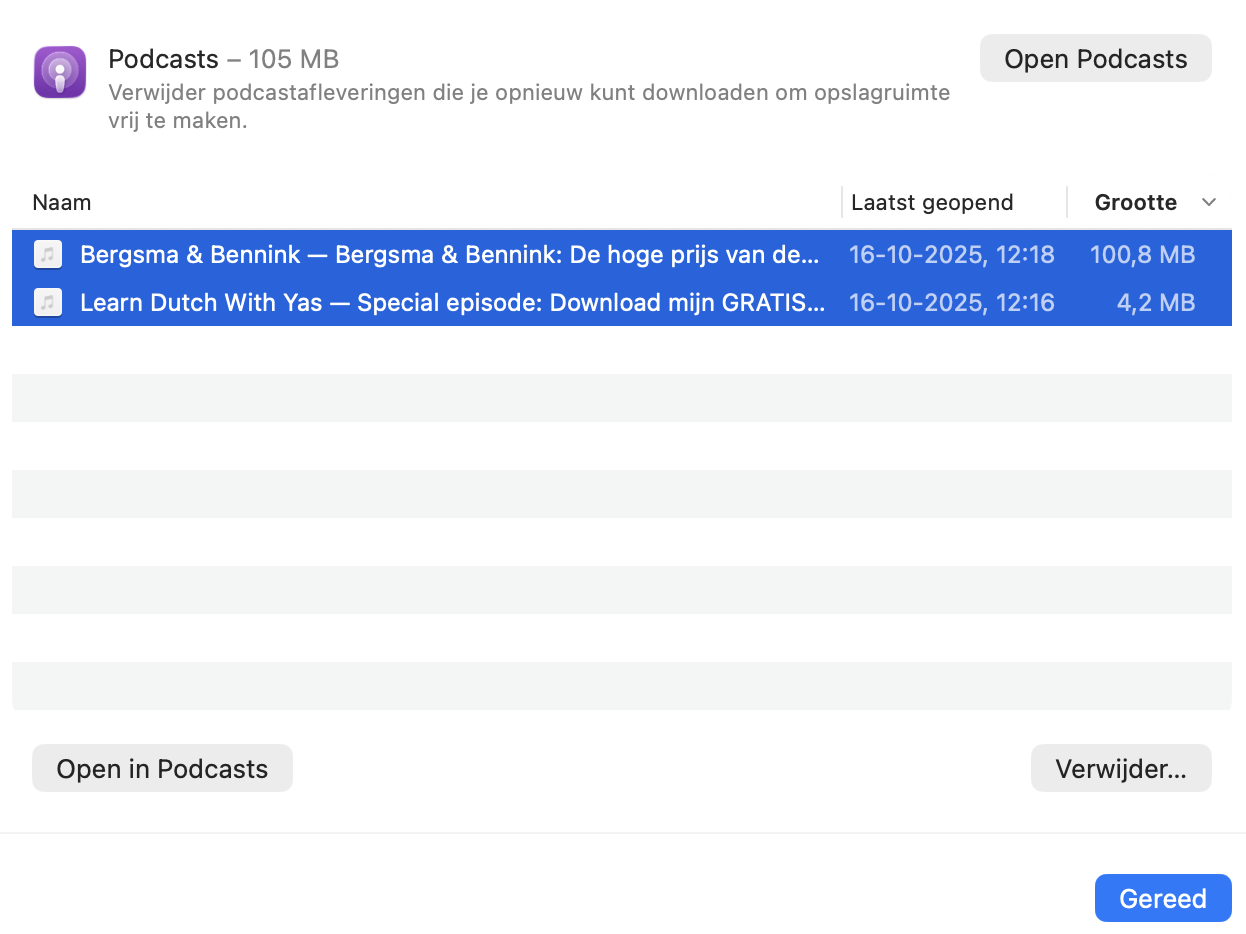Viewport: 1246px width, 934px height.
Task: Click the Verwijder... button
Action: (1120, 769)
